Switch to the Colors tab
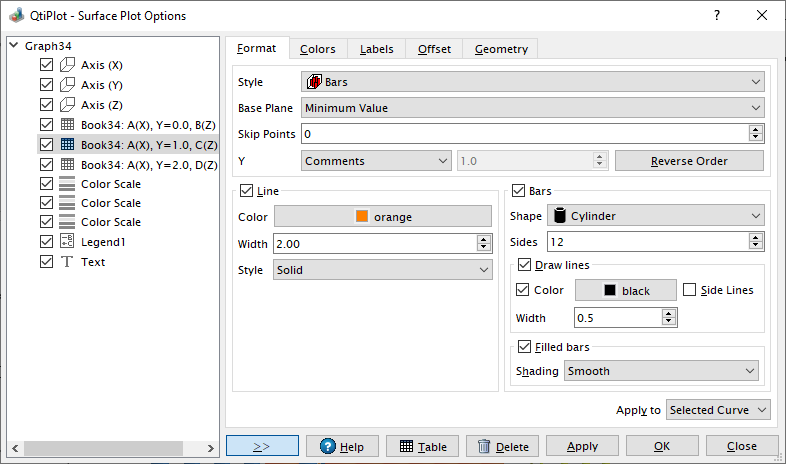This screenshot has width=786, height=464. tap(318, 49)
